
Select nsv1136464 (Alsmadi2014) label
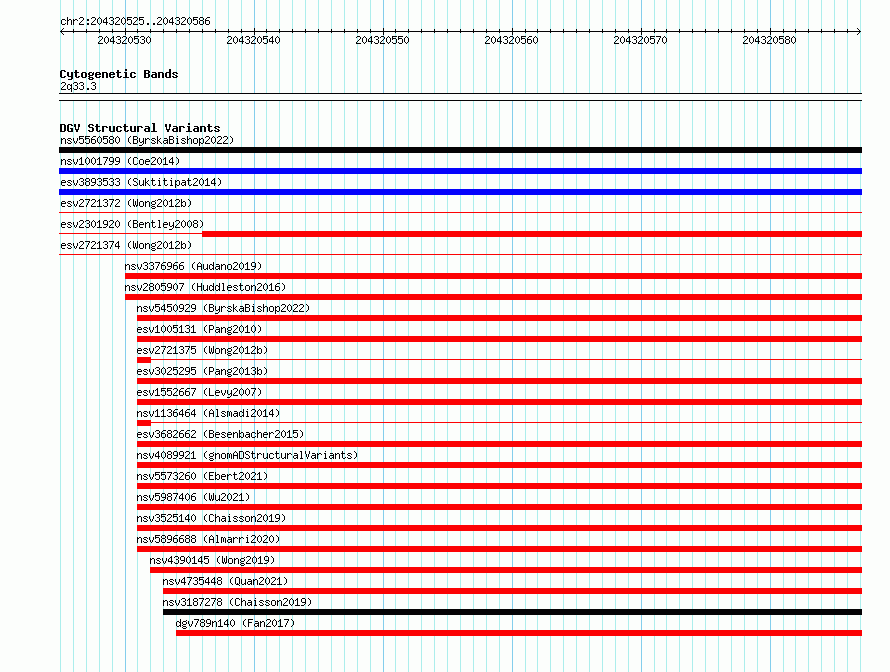(x=208, y=413)
